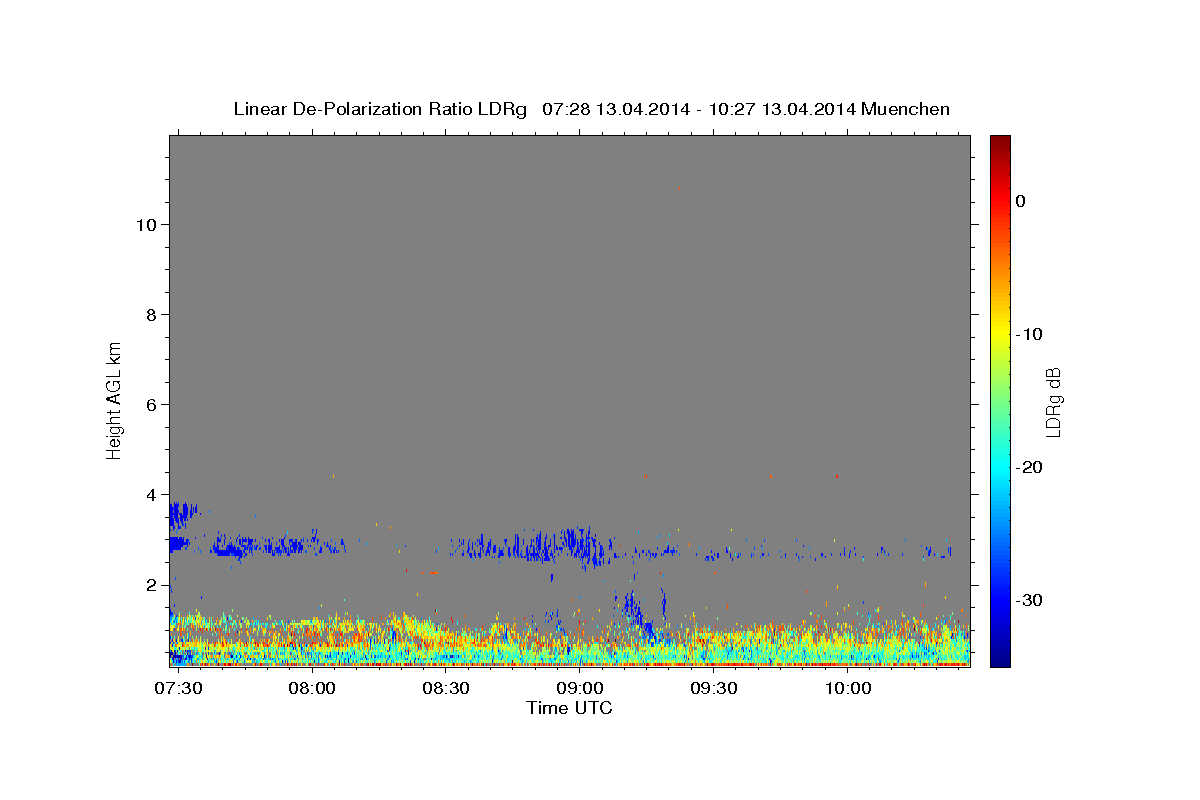1200x800 pixels.
Task: Click the plot title 'Linear De-Polarization Ratio LDRg'
Action: click(380, 109)
